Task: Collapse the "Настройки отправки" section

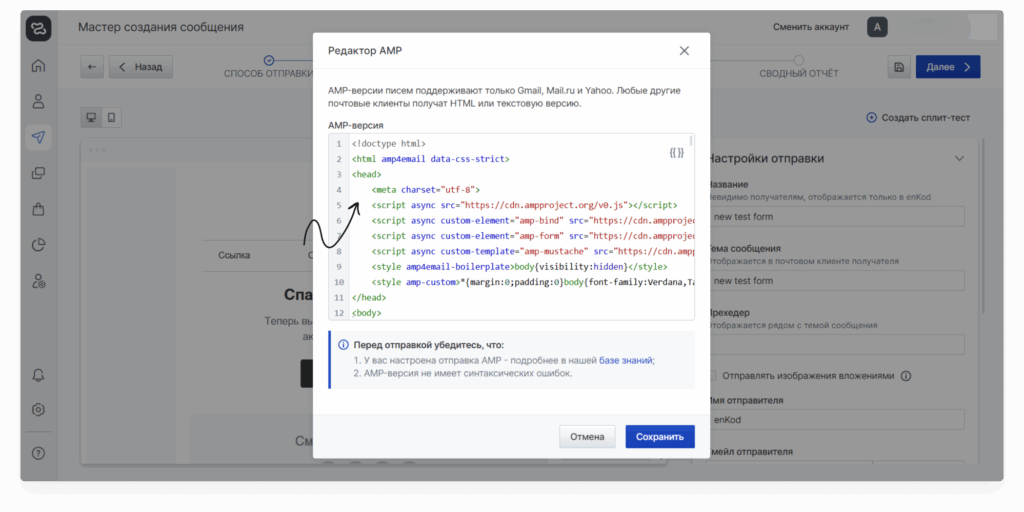Action: 959,158
